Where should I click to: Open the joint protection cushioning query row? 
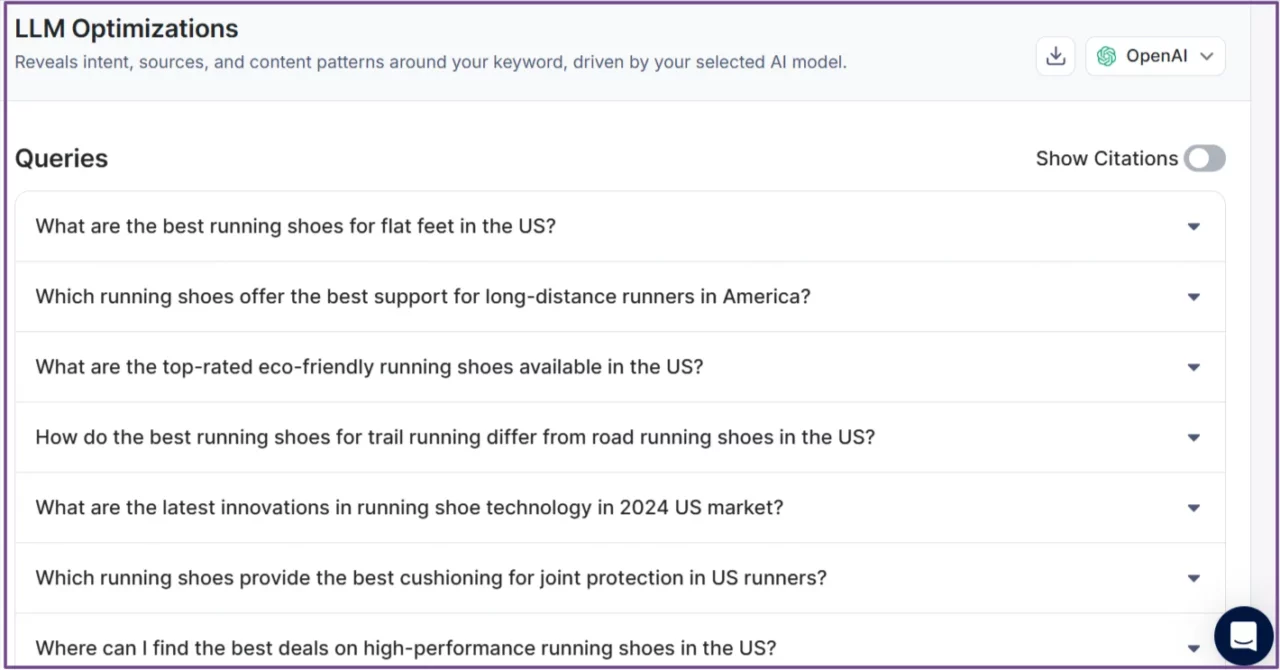click(1193, 578)
